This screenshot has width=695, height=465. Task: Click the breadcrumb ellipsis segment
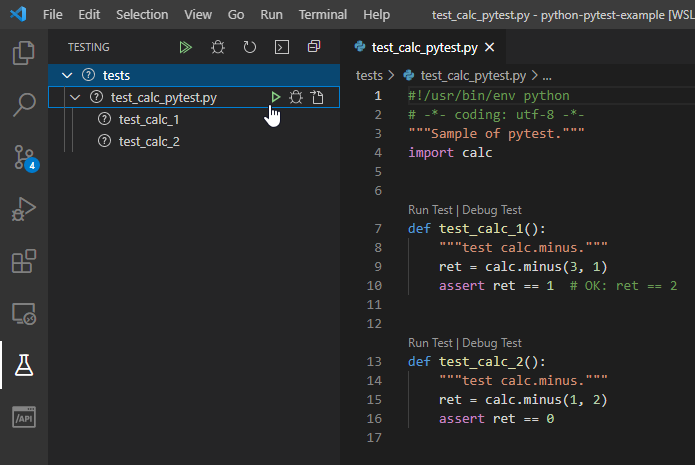pyautogui.click(x=547, y=76)
